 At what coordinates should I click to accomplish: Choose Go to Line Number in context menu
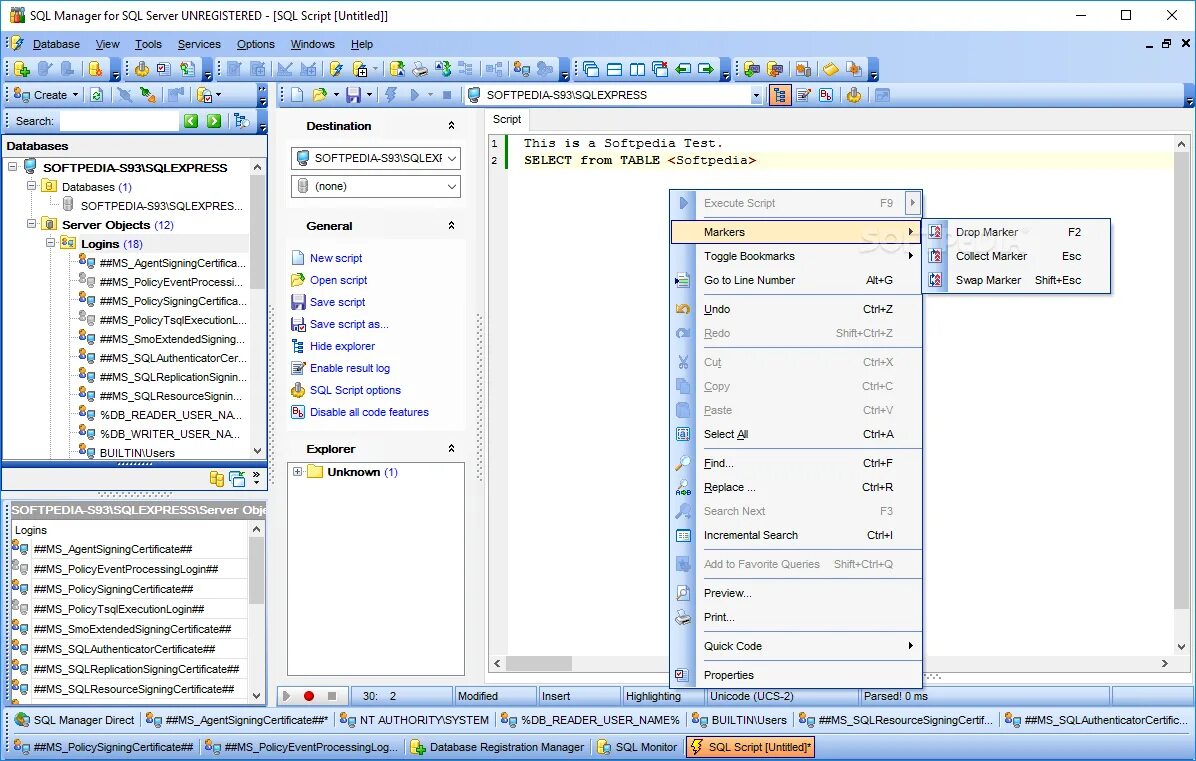click(796, 280)
